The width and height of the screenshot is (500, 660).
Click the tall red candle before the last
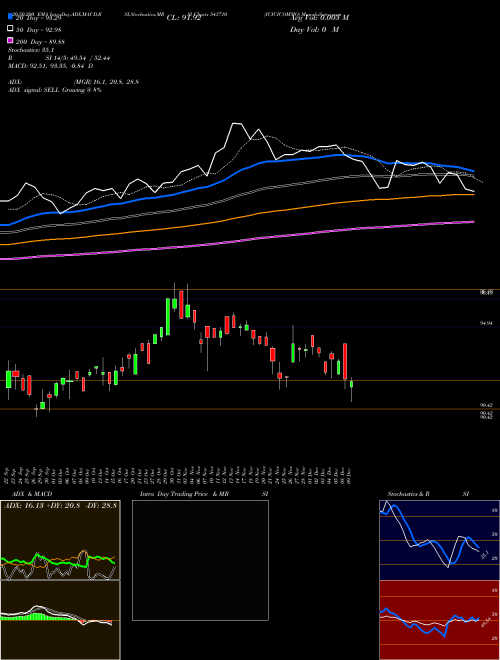[345, 361]
